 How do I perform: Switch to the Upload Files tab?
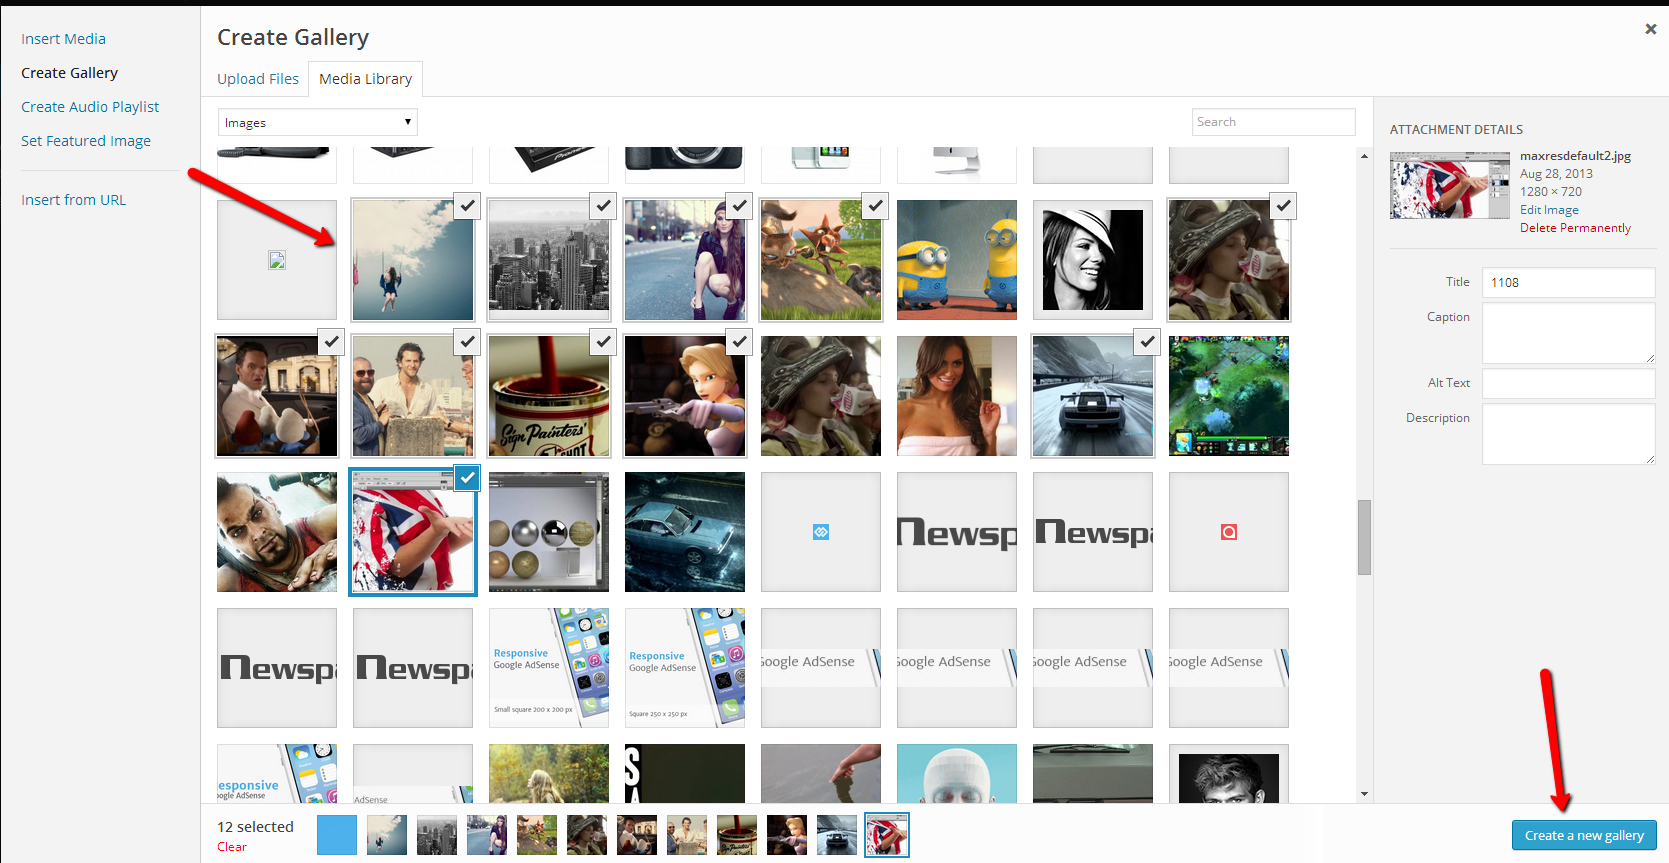258,79
